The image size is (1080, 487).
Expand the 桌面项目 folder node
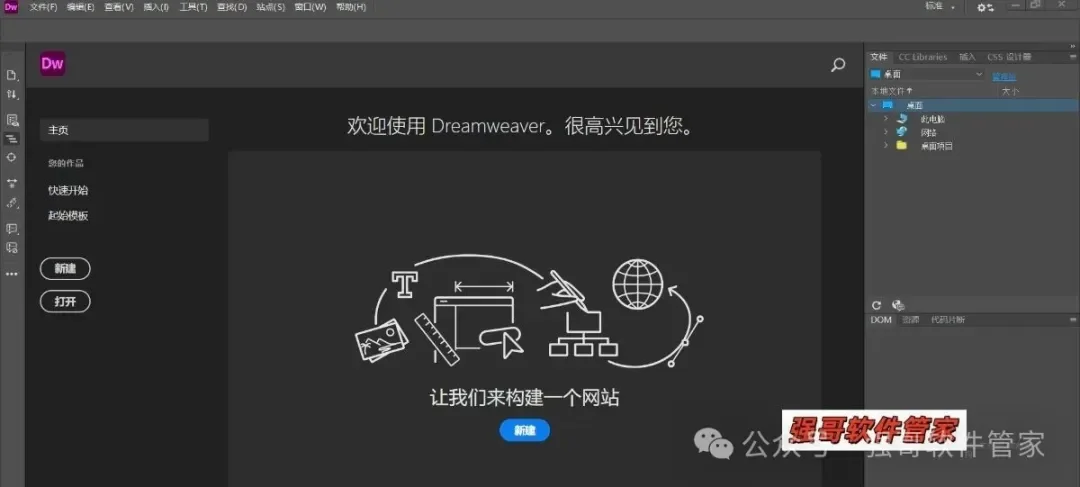coord(886,145)
